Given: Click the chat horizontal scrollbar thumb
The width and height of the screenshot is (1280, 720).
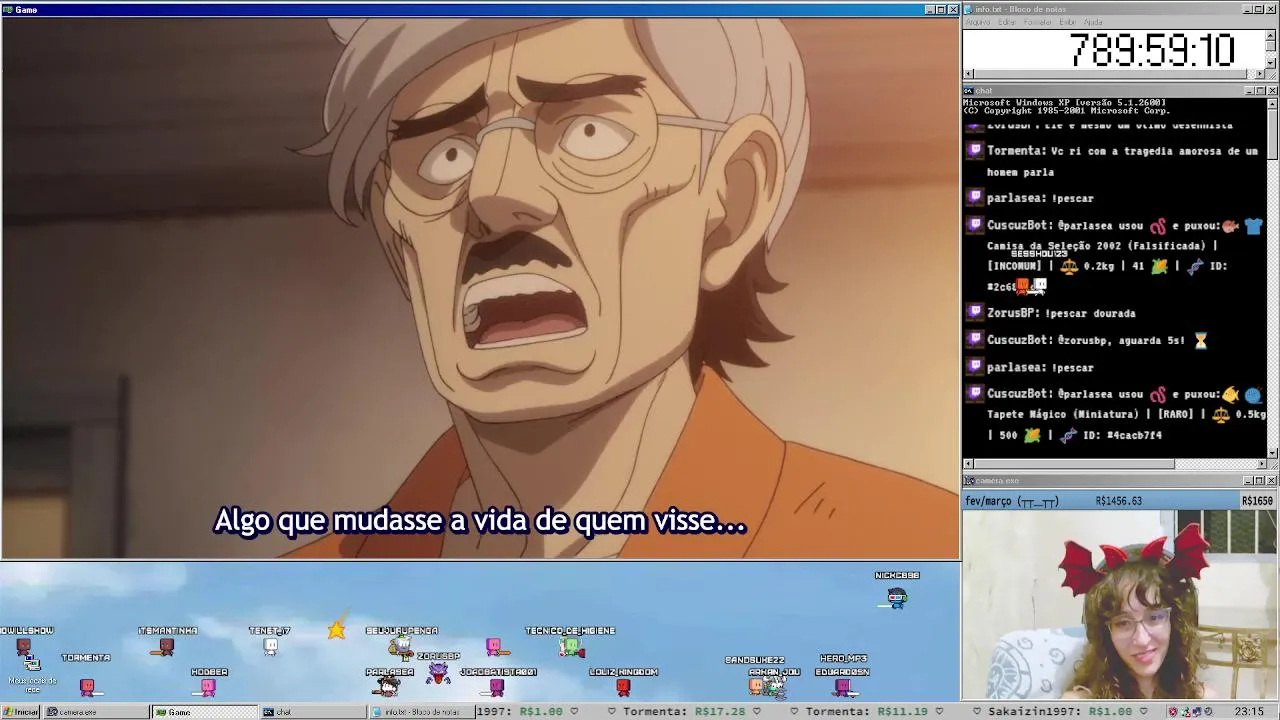Looking at the screenshot, I should (1074, 464).
